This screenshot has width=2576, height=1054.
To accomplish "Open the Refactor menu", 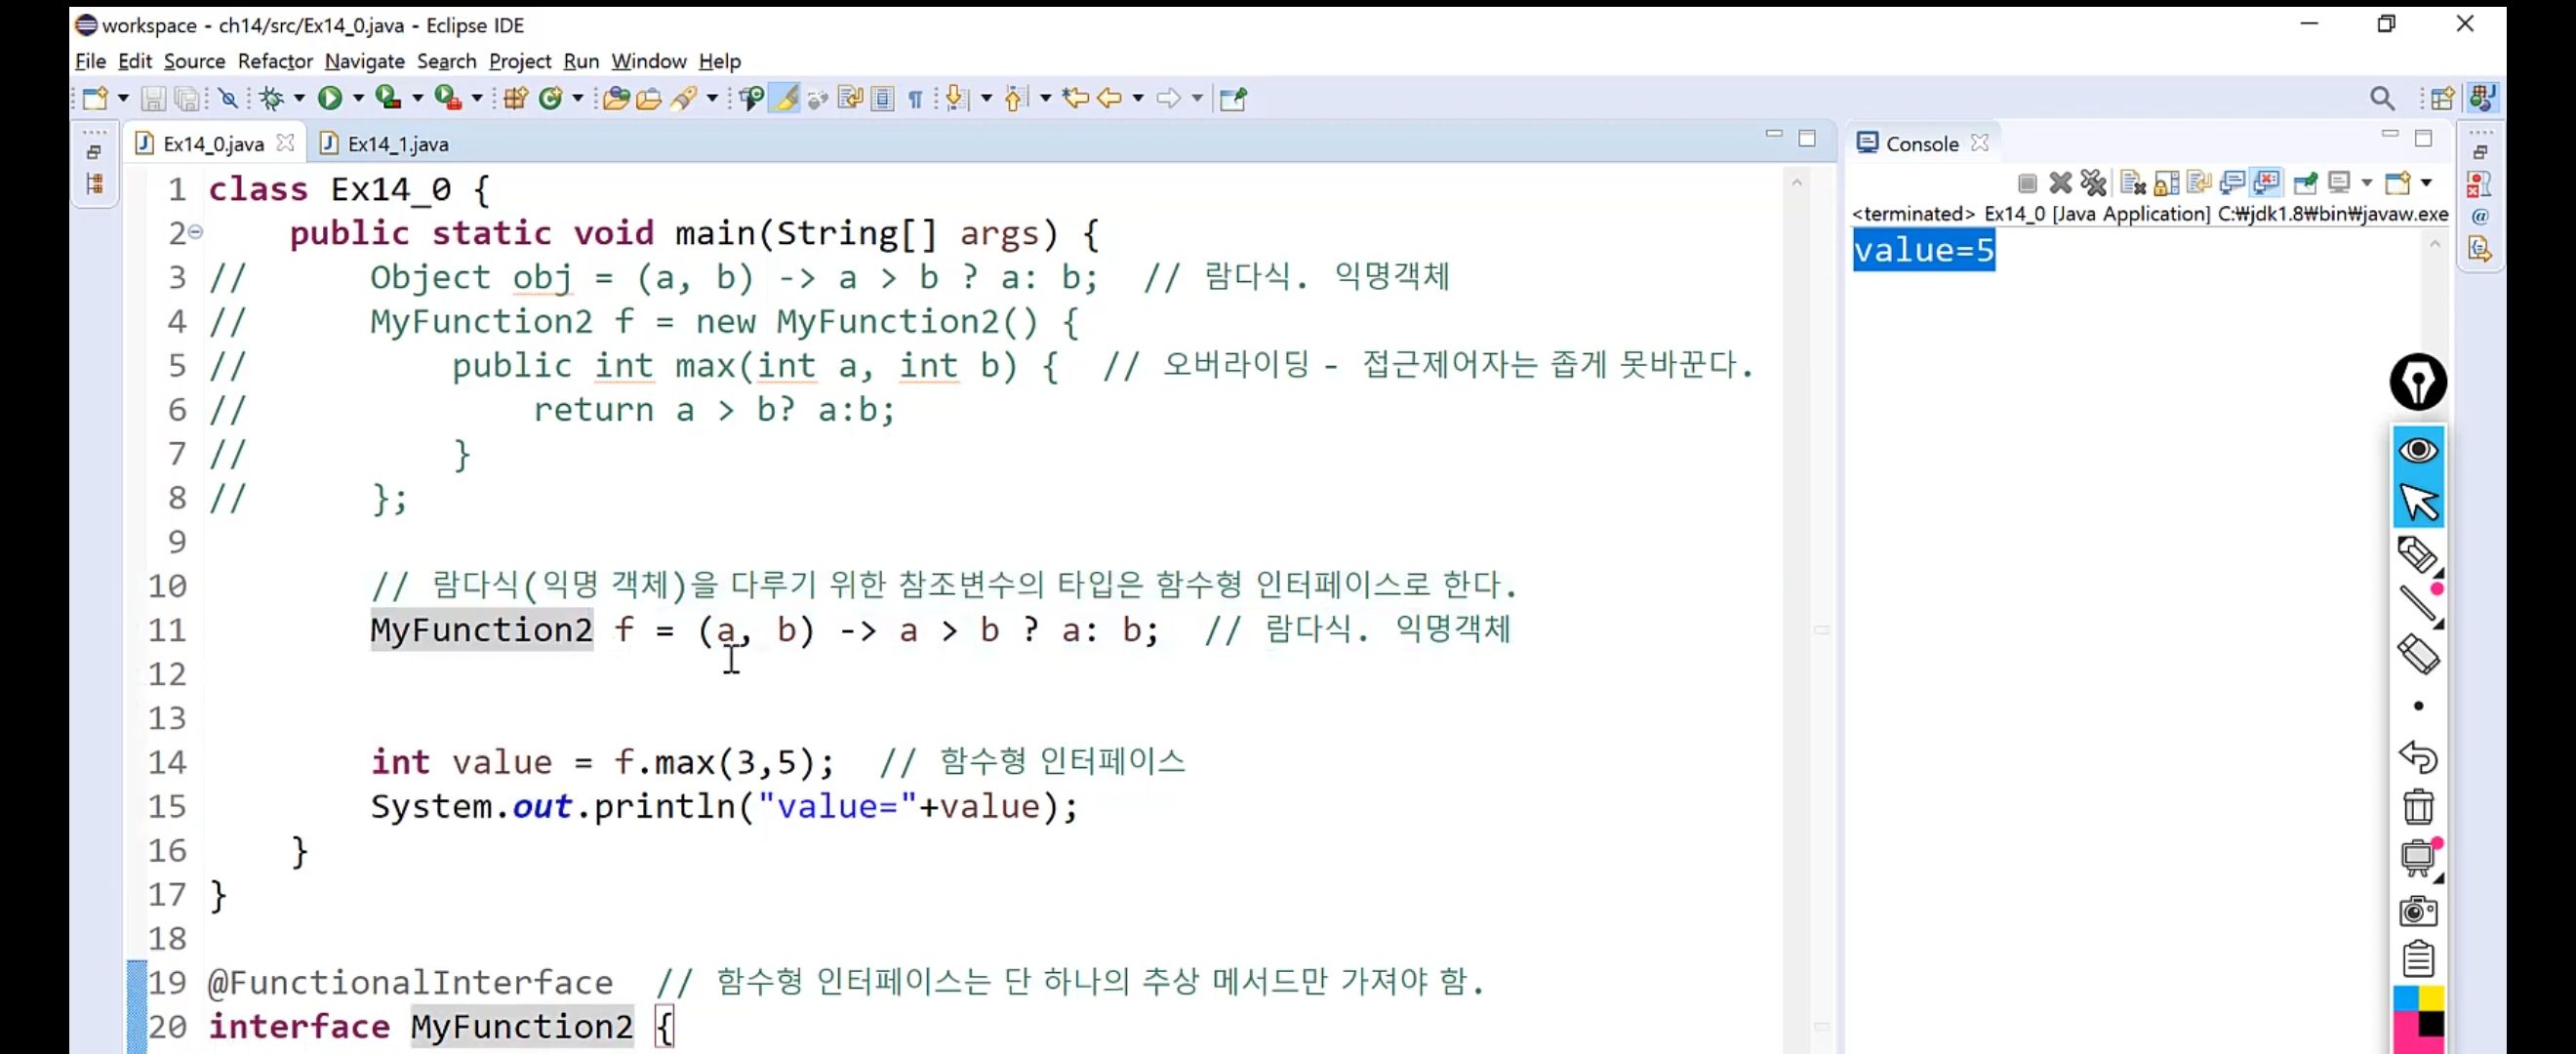I will click(x=275, y=61).
